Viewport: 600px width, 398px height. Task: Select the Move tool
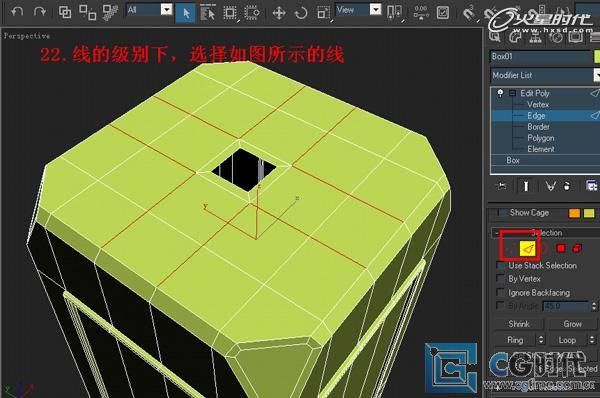point(279,13)
